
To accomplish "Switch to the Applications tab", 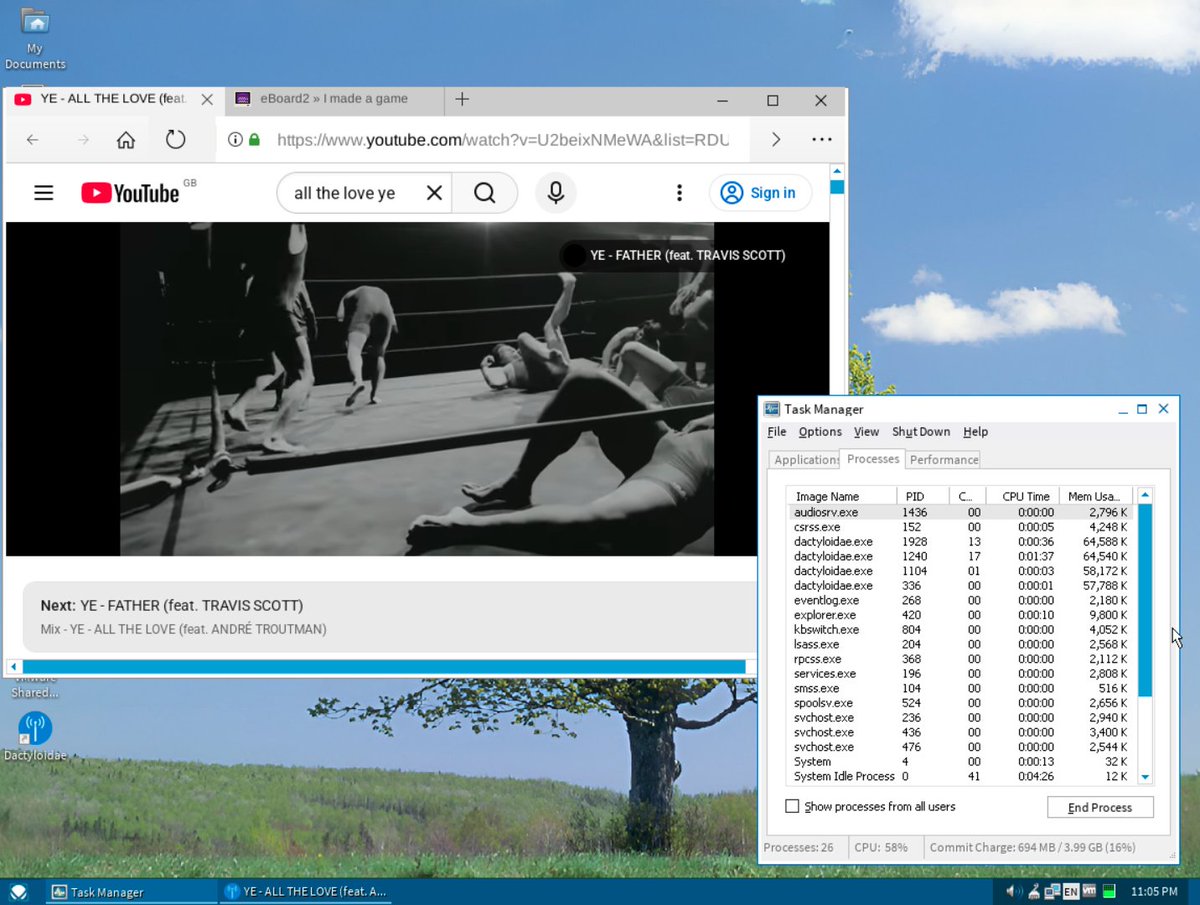I will [805, 460].
